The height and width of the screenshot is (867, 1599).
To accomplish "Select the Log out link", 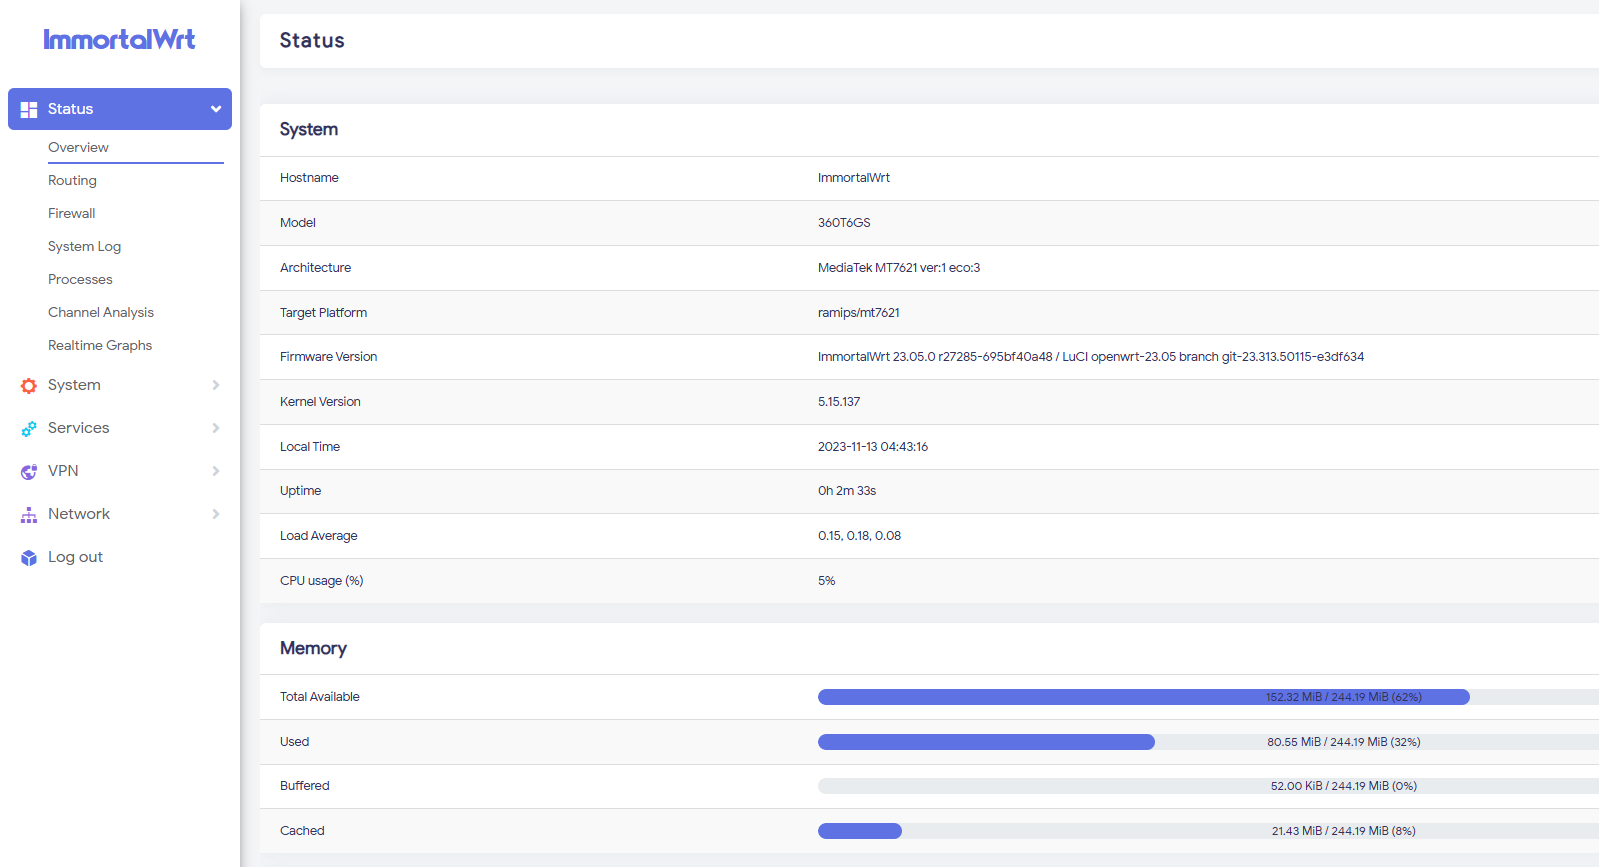I will click(x=75, y=557).
